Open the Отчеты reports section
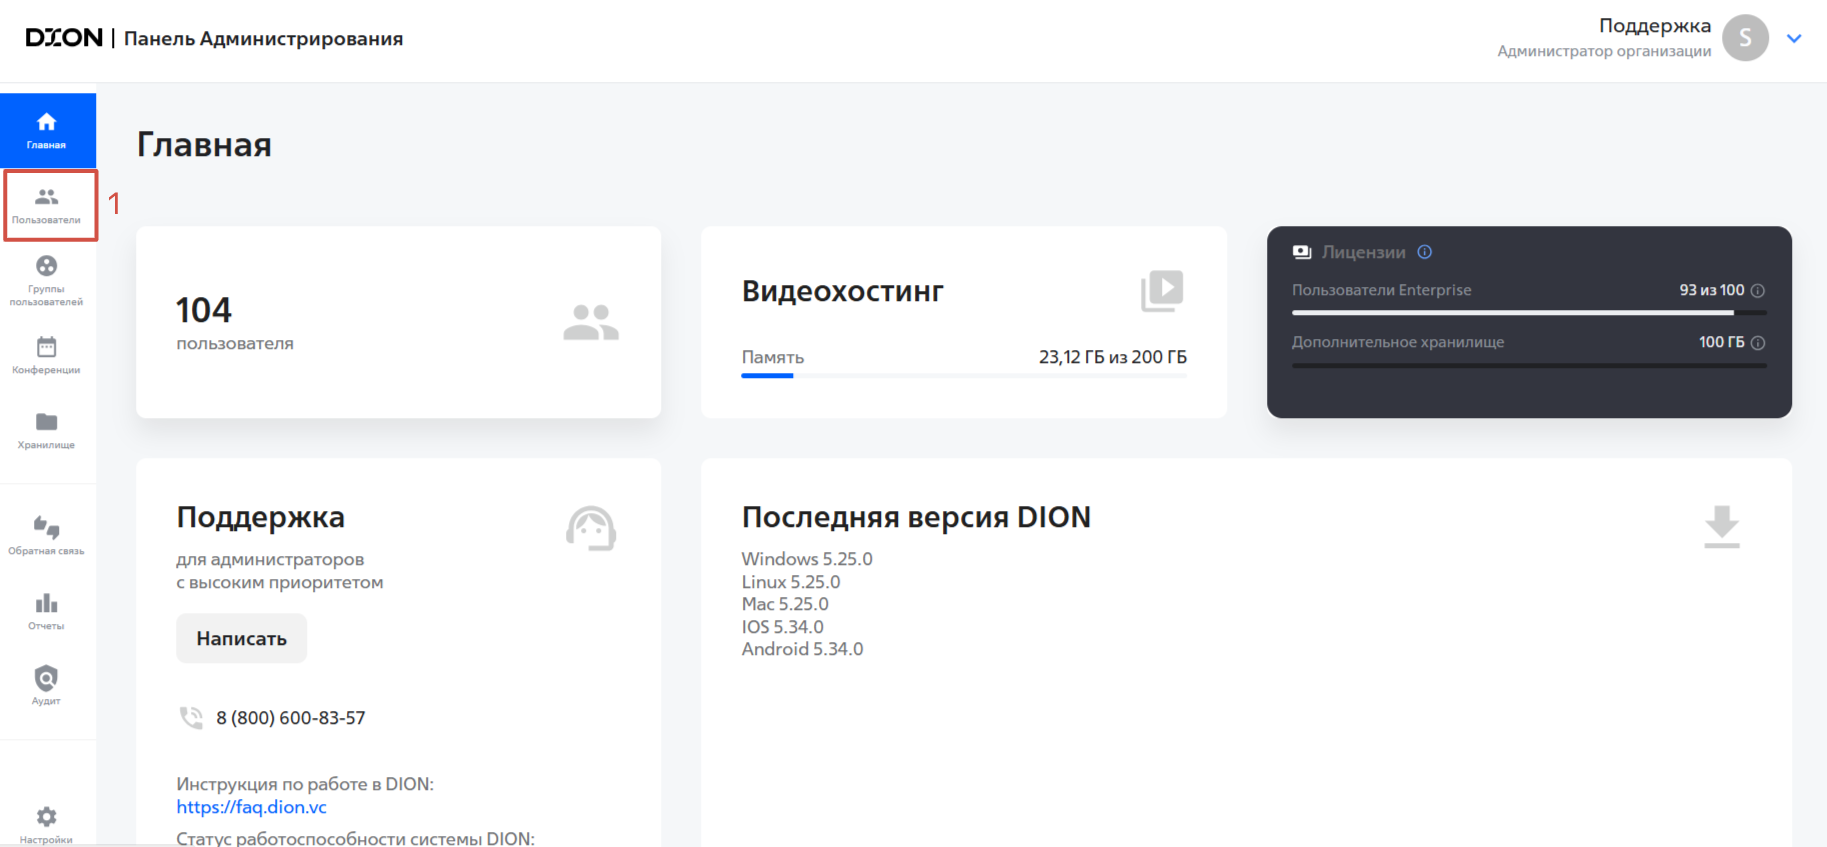This screenshot has height=847, width=1827. 46,611
